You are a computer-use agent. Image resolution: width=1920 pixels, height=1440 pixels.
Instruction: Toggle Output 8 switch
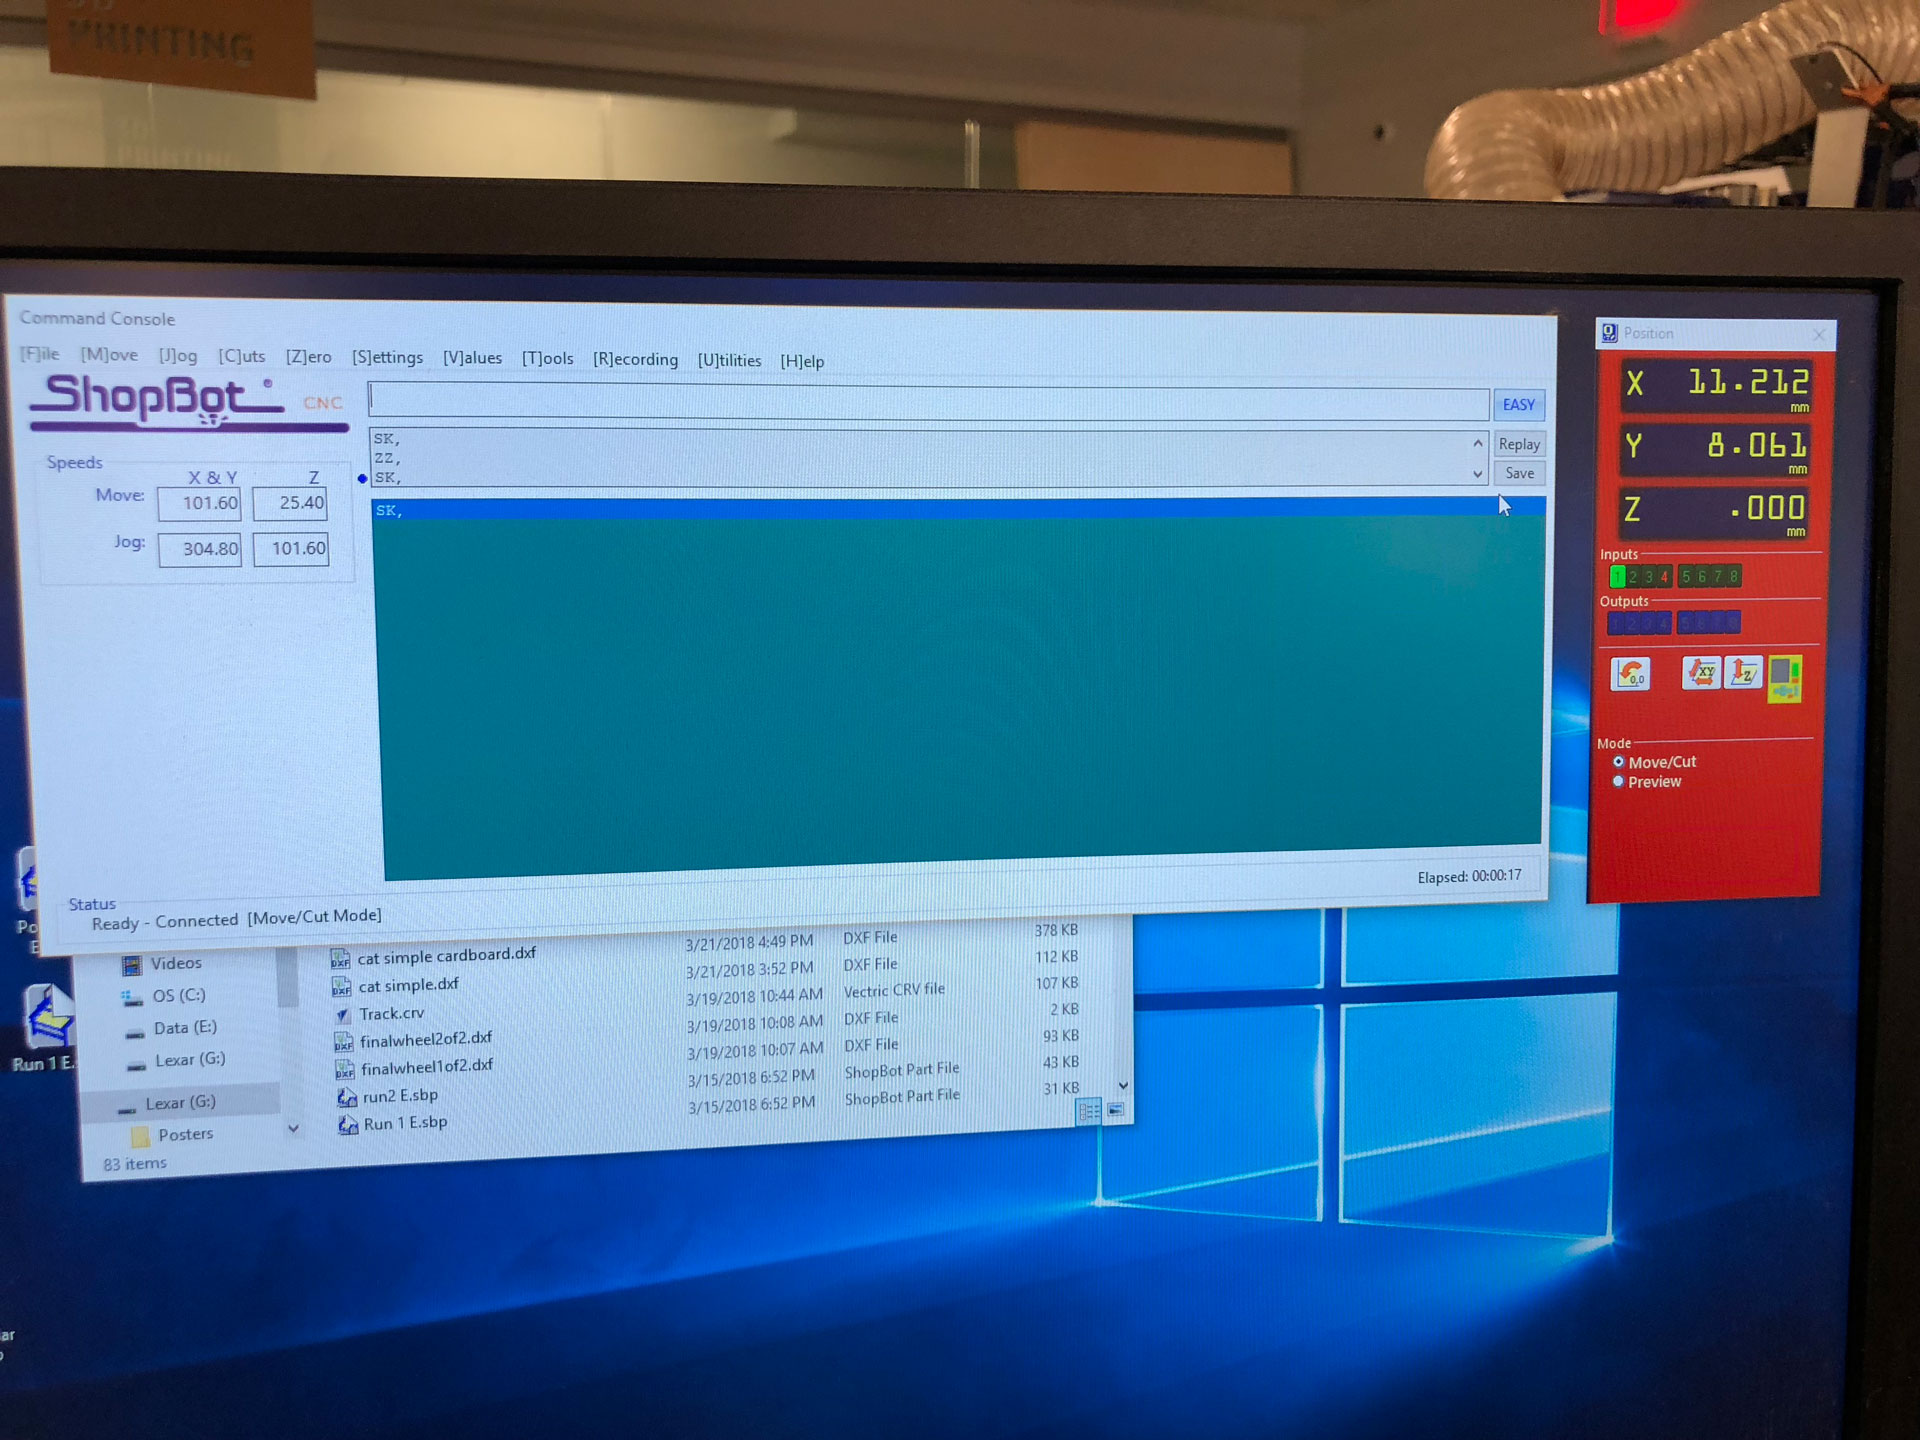click(x=1733, y=623)
